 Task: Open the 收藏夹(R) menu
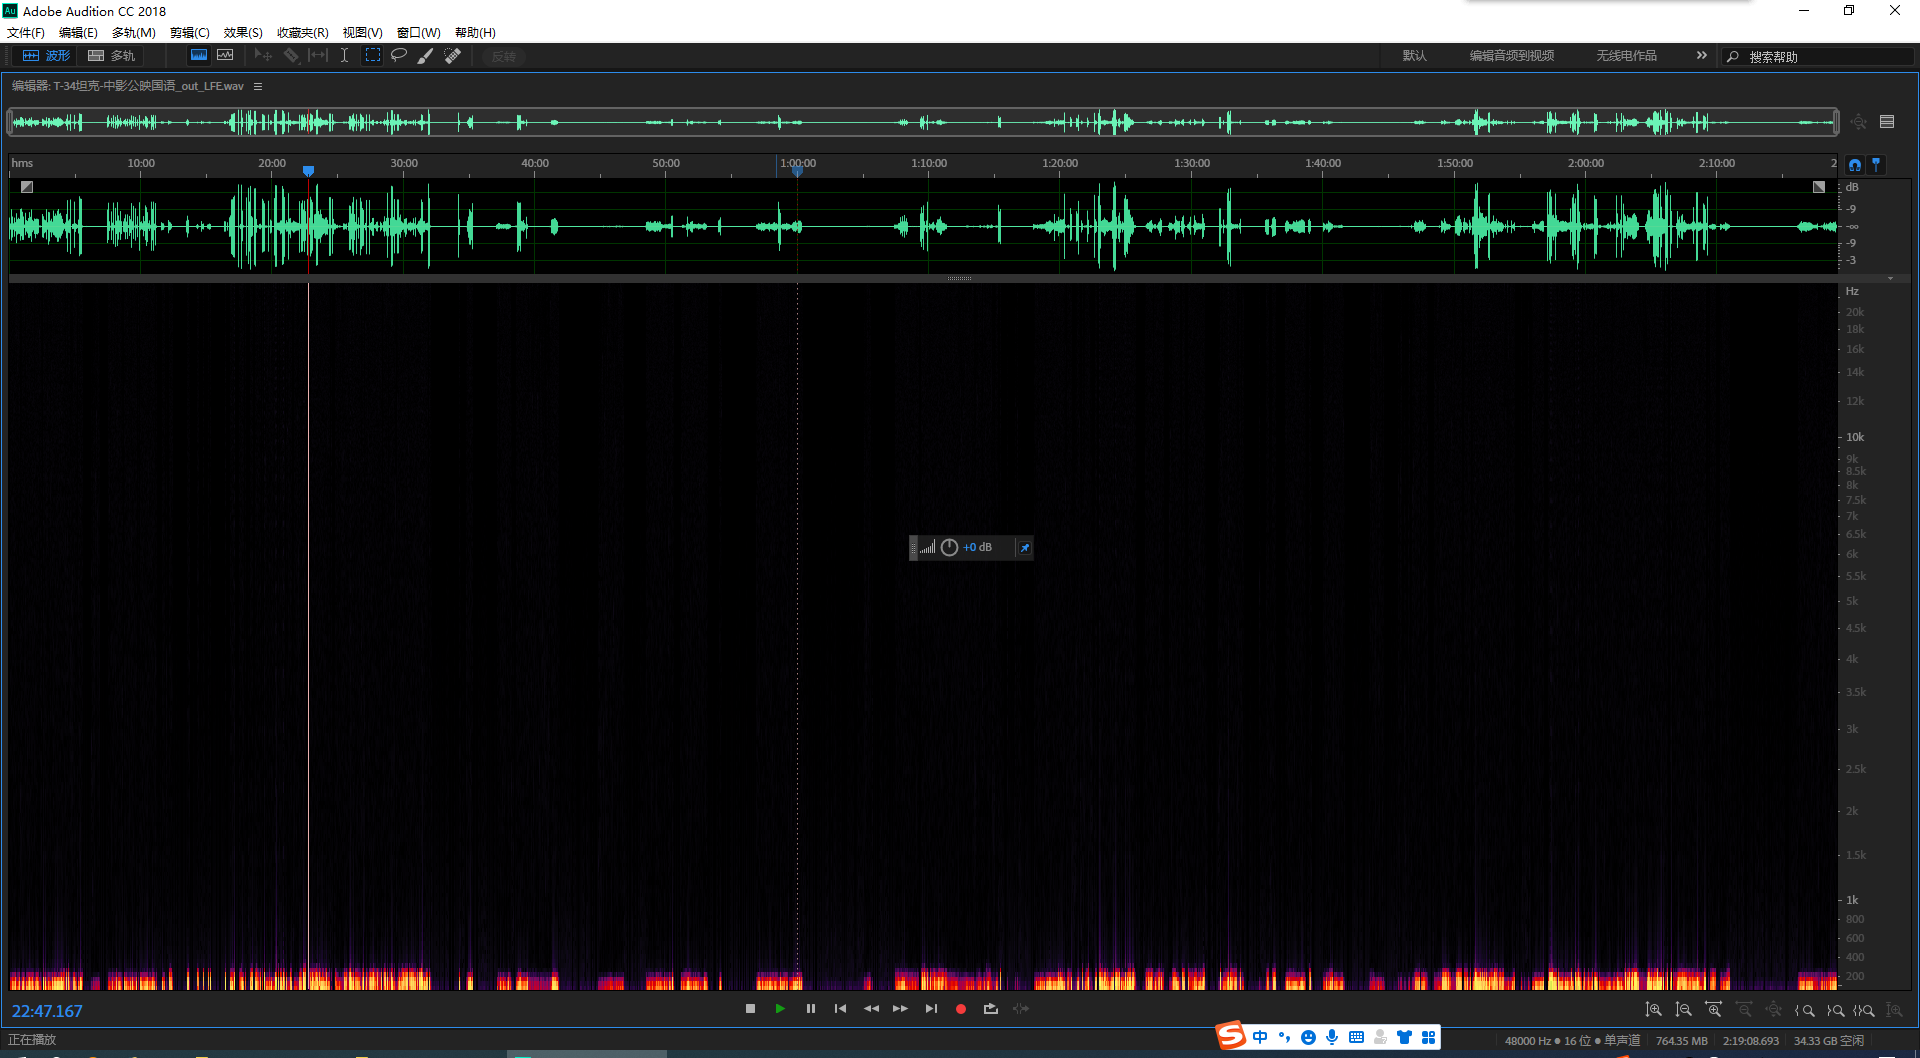pos(302,33)
